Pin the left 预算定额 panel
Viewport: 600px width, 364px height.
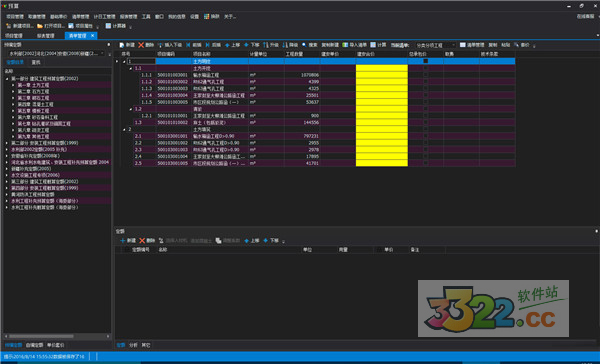[109, 45]
